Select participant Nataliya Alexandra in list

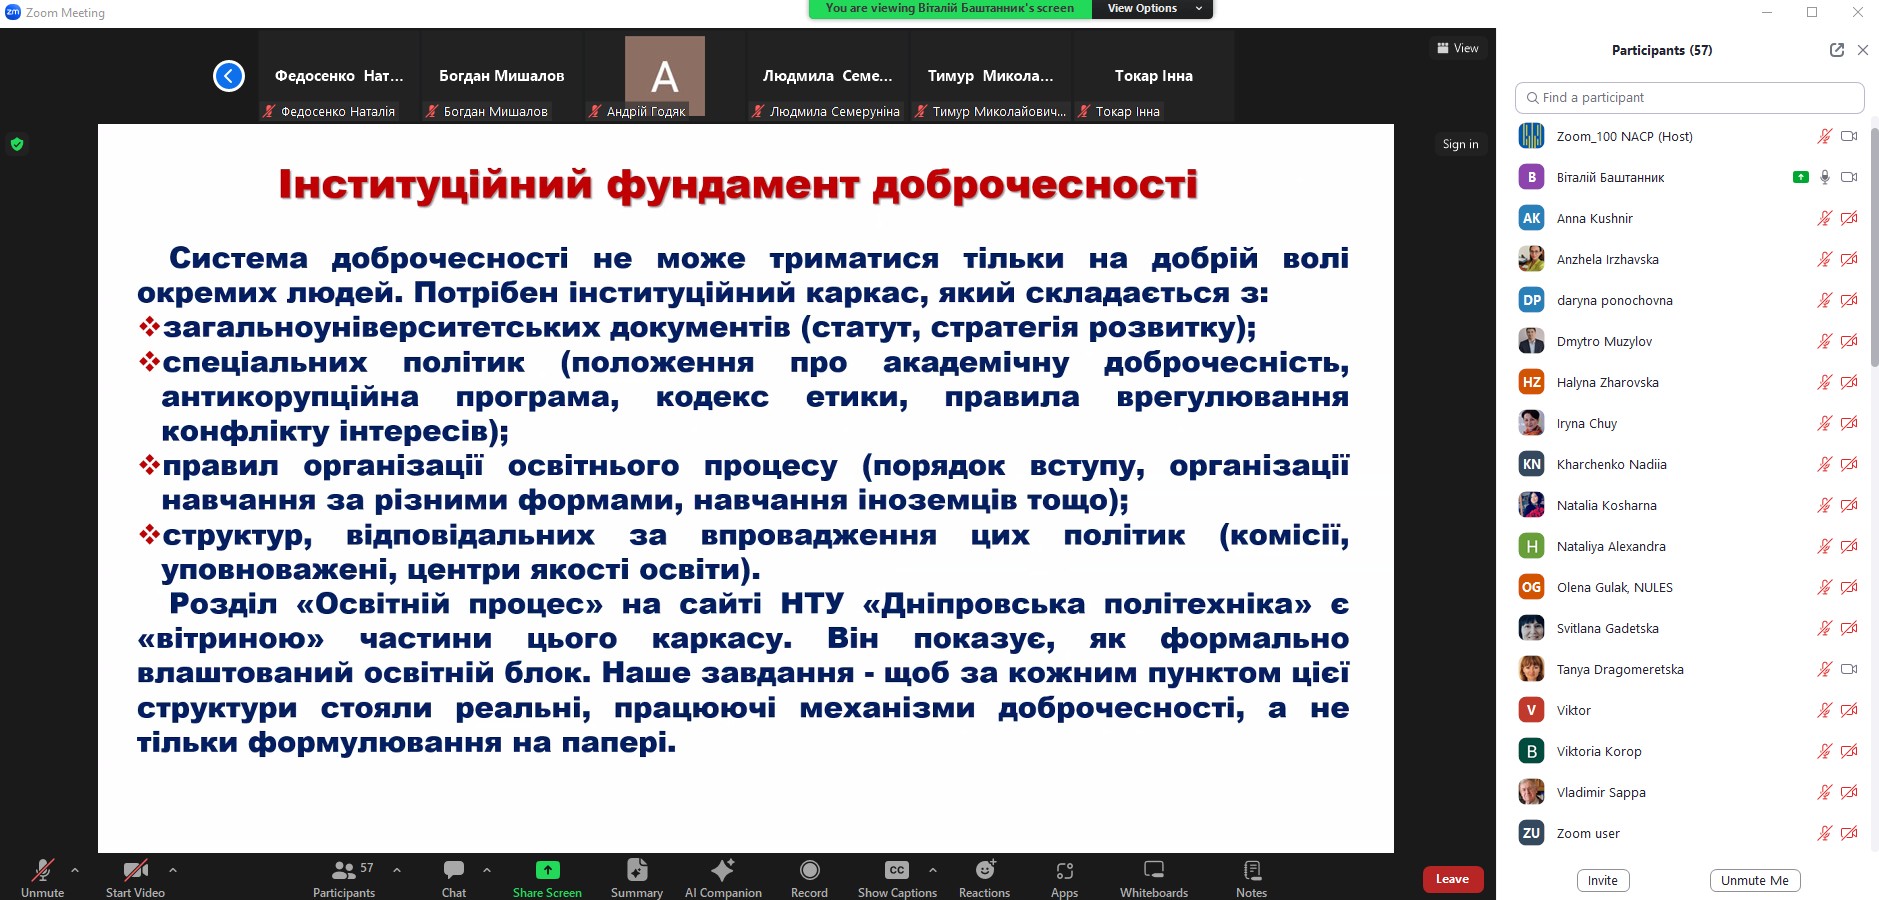coord(1690,546)
